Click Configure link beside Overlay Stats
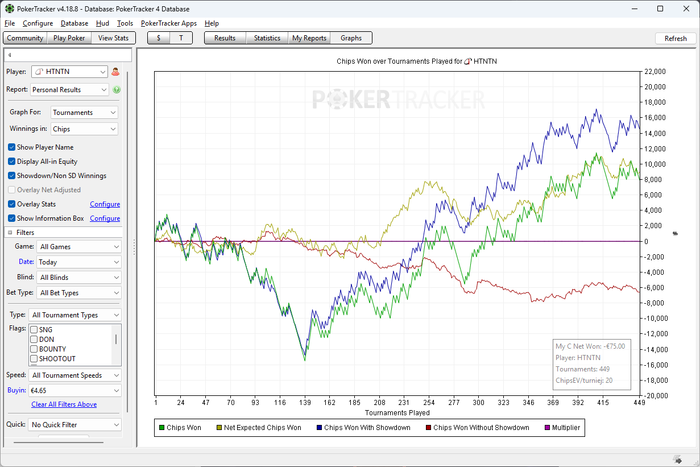Viewport: 700px width, 467px height. coord(105,204)
